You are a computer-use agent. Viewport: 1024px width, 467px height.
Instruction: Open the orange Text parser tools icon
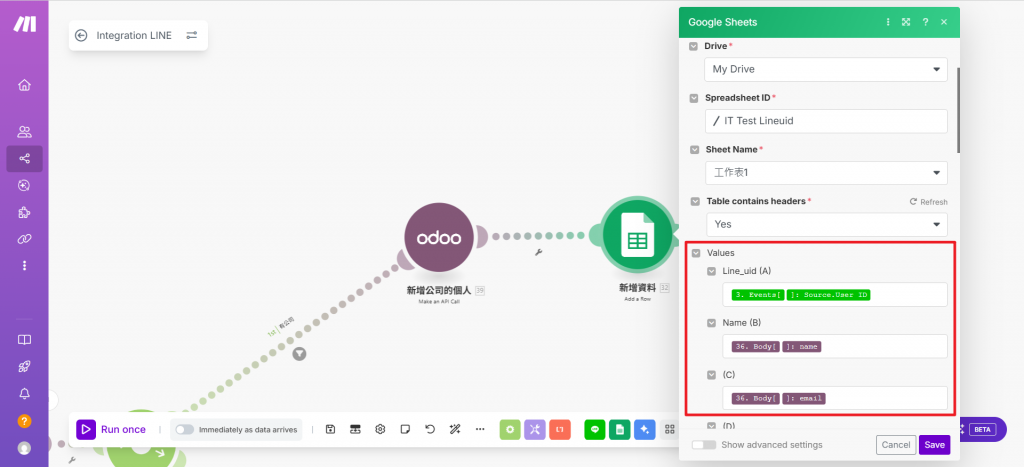tap(560, 429)
